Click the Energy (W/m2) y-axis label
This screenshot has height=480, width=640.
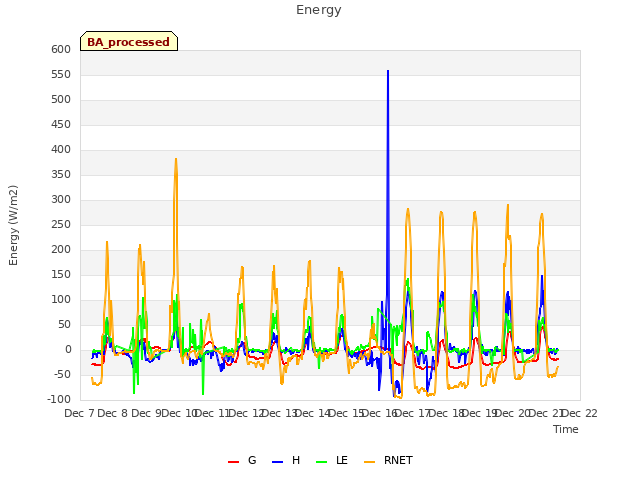[x=13, y=225]
